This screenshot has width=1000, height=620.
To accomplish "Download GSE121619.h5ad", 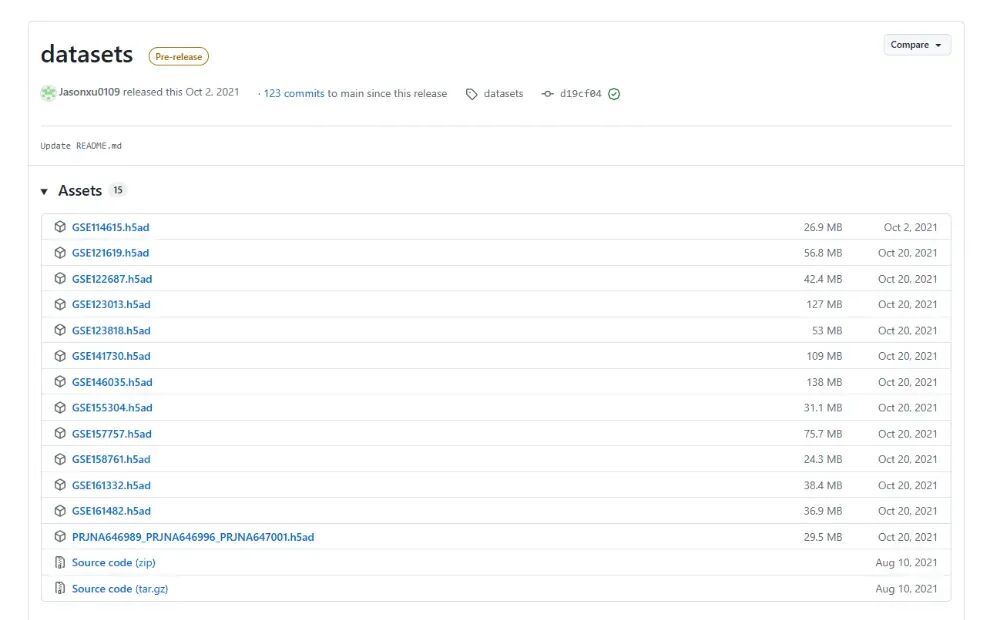I will click(x=110, y=253).
